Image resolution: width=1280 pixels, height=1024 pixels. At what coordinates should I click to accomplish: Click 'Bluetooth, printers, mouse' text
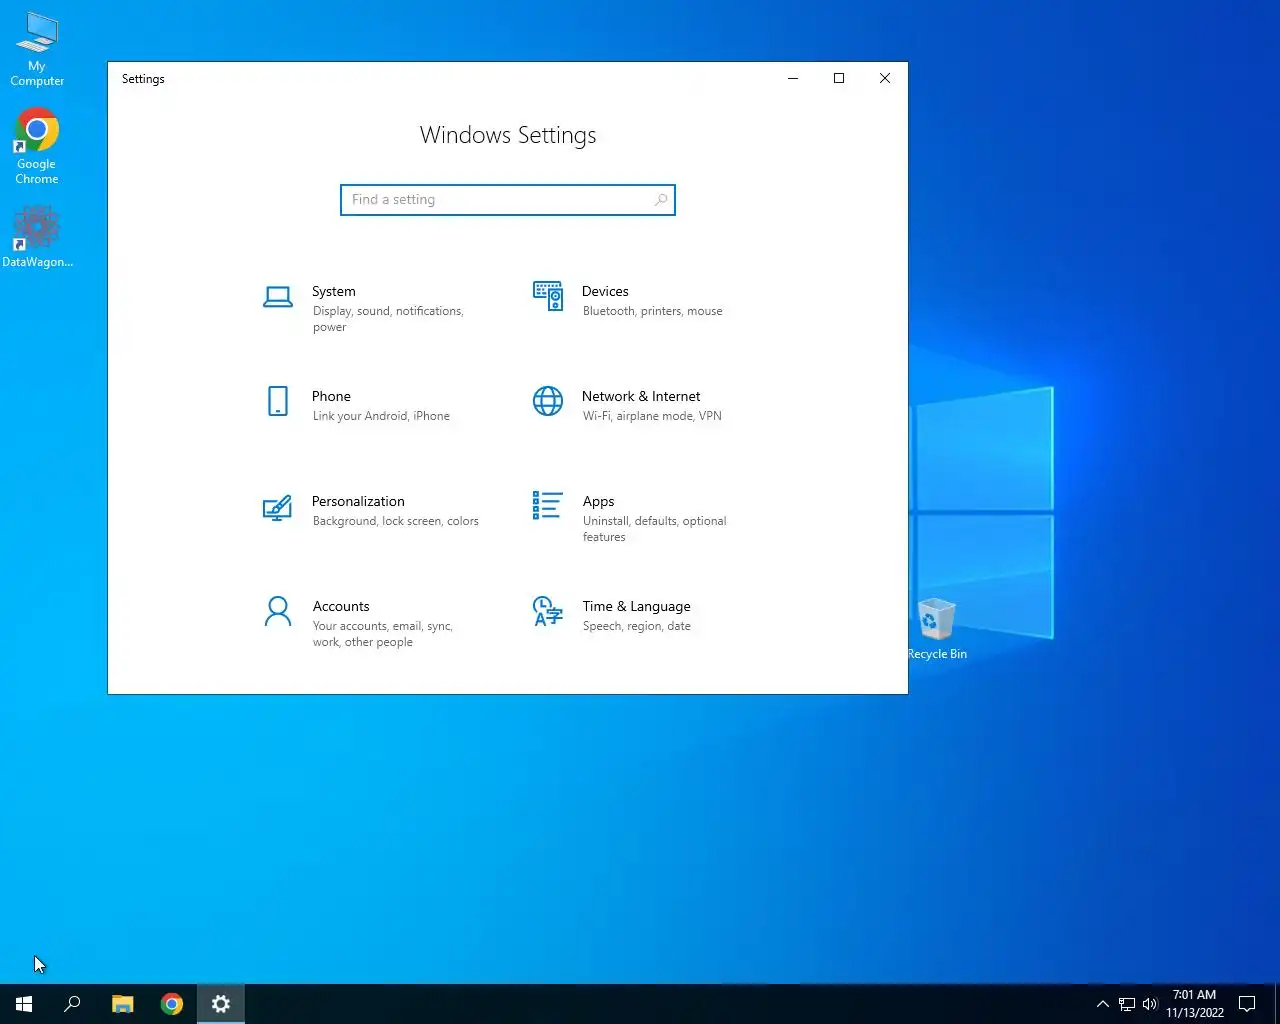tap(652, 311)
